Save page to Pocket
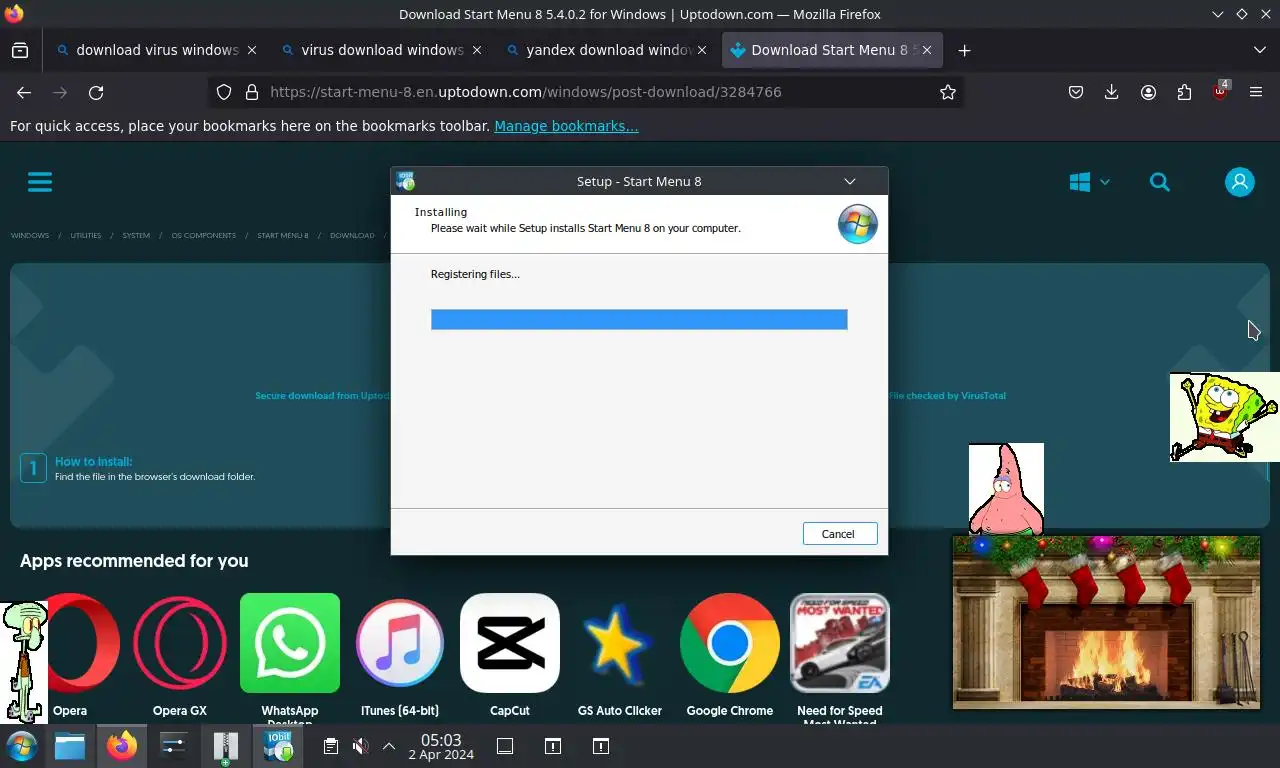The image size is (1280, 768). pyautogui.click(x=1076, y=92)
